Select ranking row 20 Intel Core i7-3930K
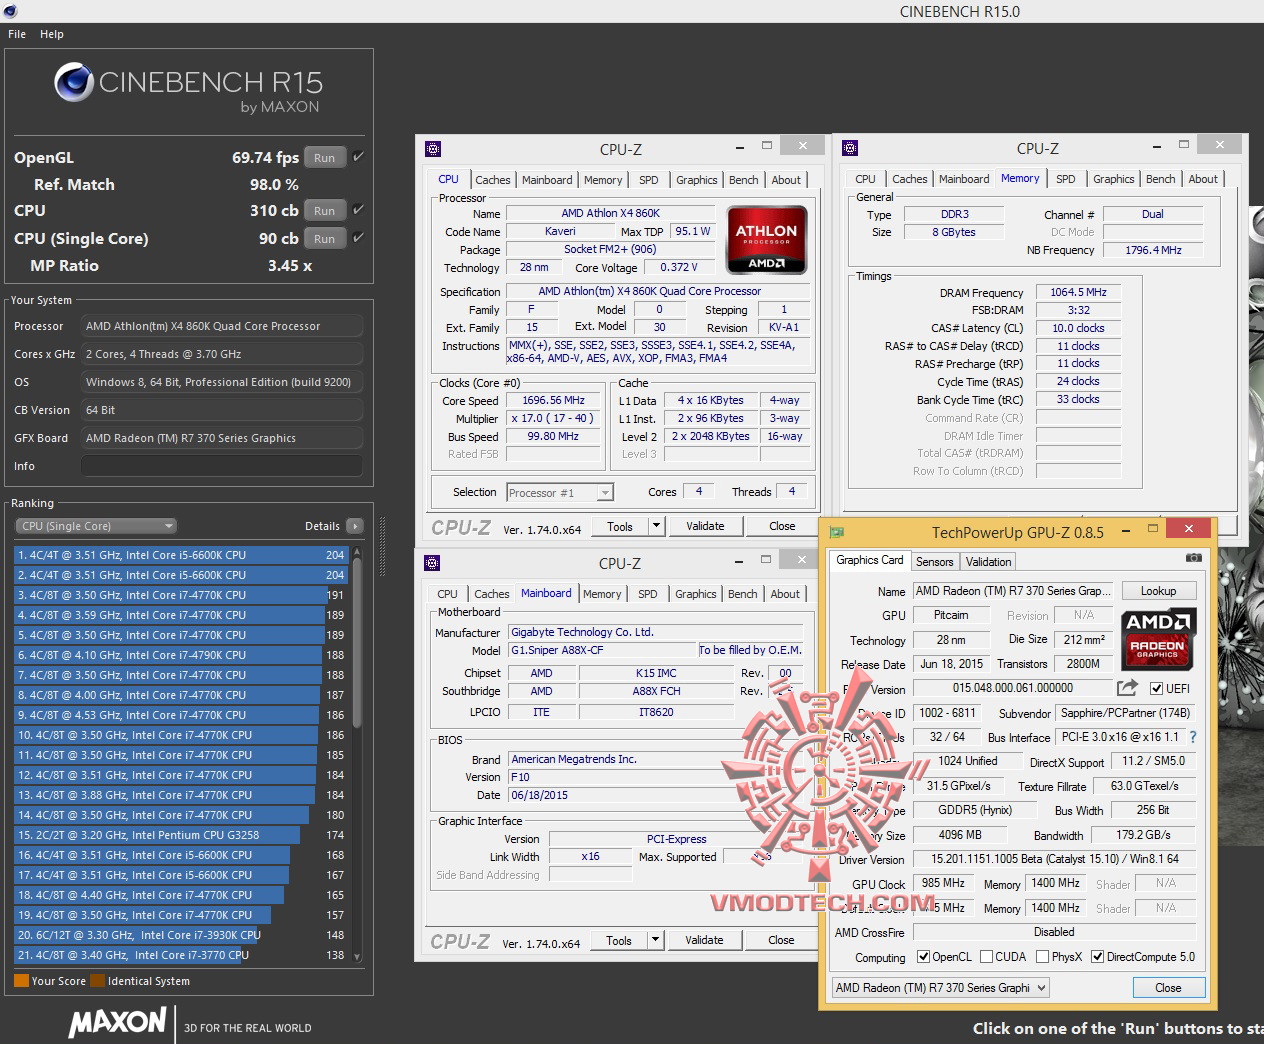Image resolution: width=1264 pixels, height=1044 pixels. 180,935
